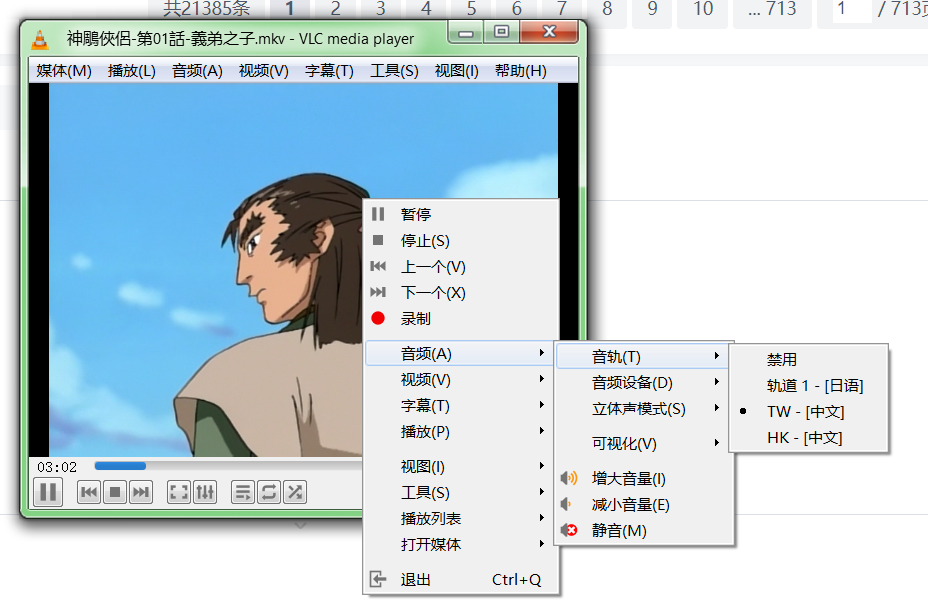The width and height of the screenshot is (928, 606).
Task: Choose 暂停 in the context menu
Action: click(461, 214)
